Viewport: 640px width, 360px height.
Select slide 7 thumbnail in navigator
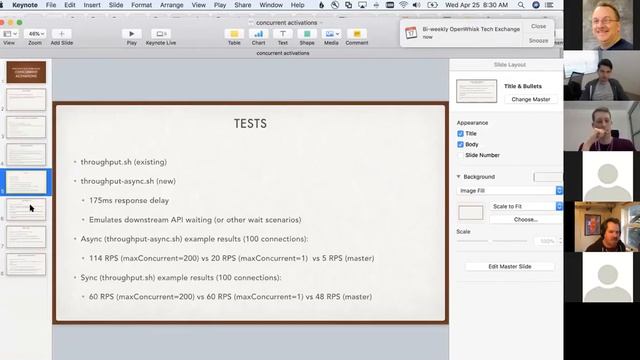tap(26, 237)
